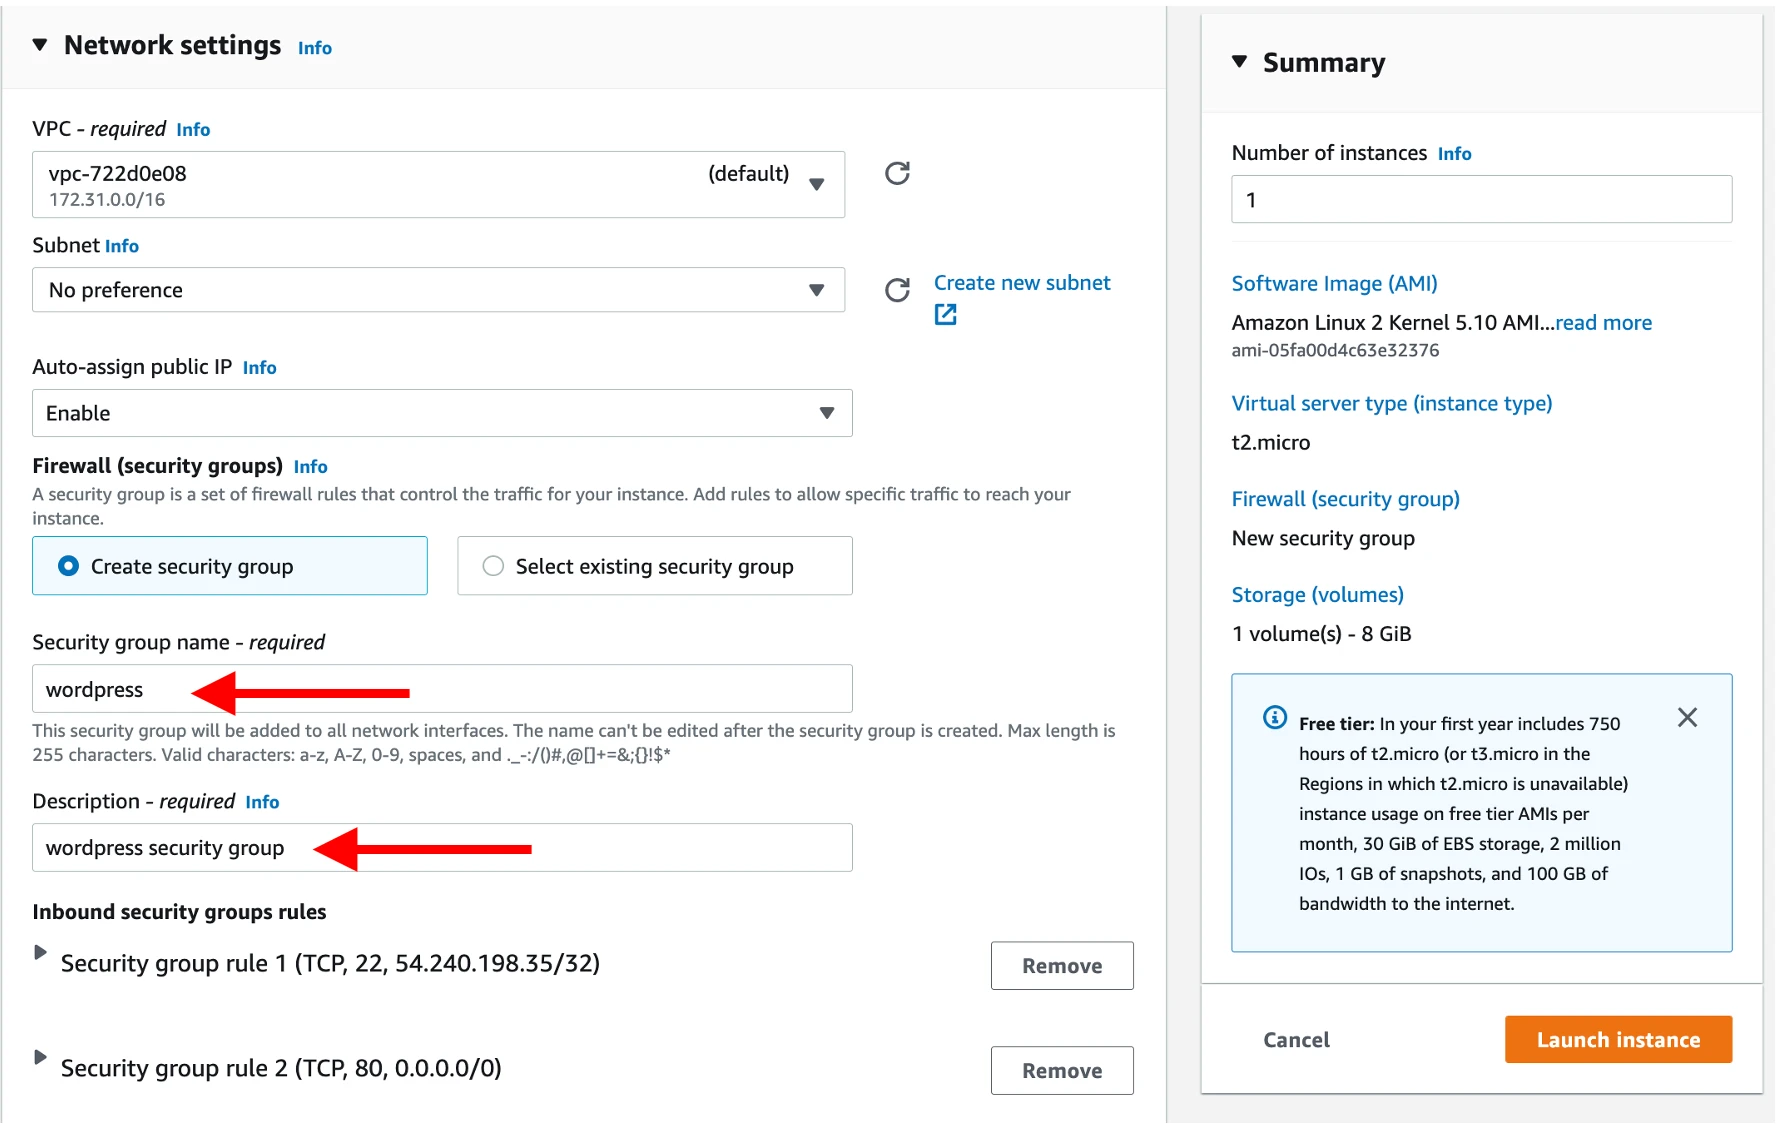Collapse the Network settings section

[x=40, y=45]
